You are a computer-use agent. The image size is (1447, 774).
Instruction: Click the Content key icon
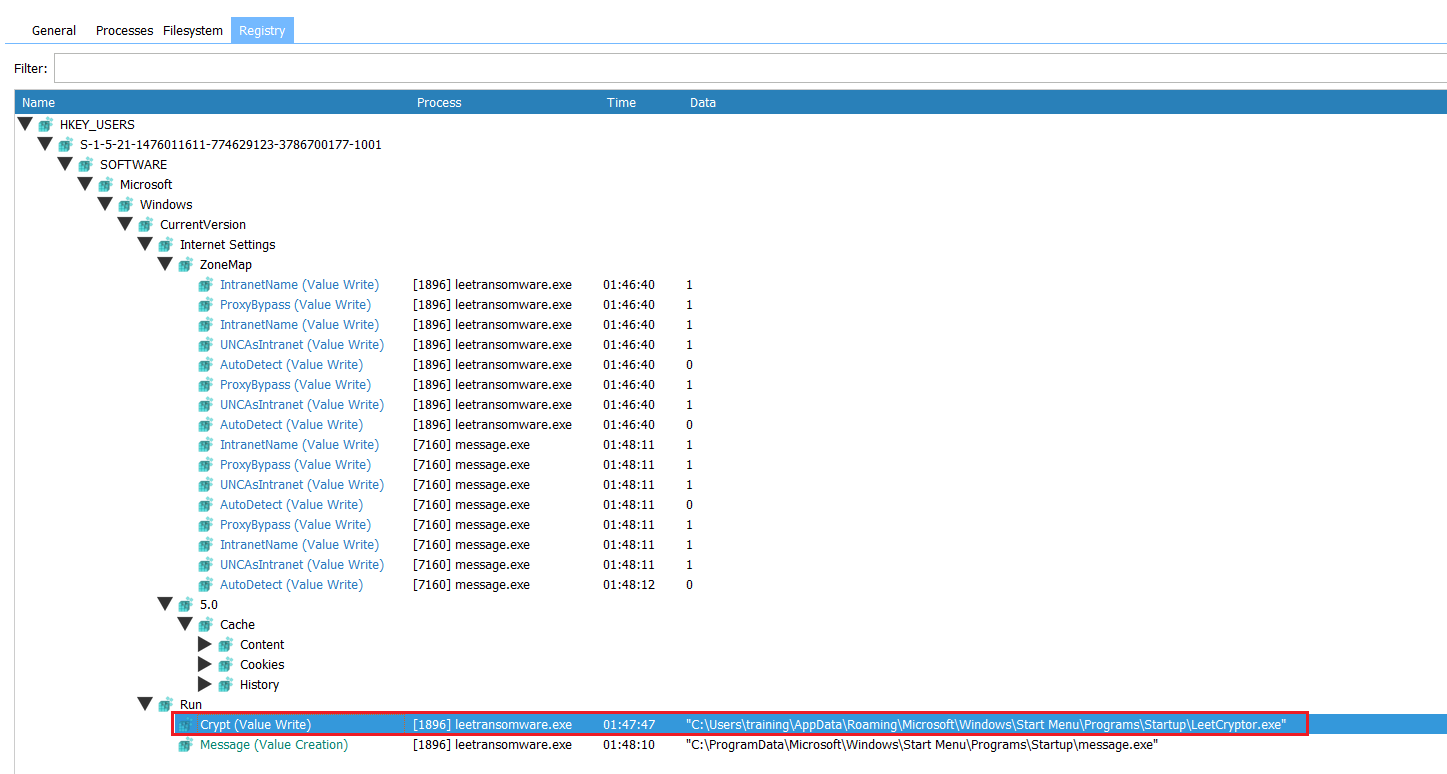click(225, 644)
